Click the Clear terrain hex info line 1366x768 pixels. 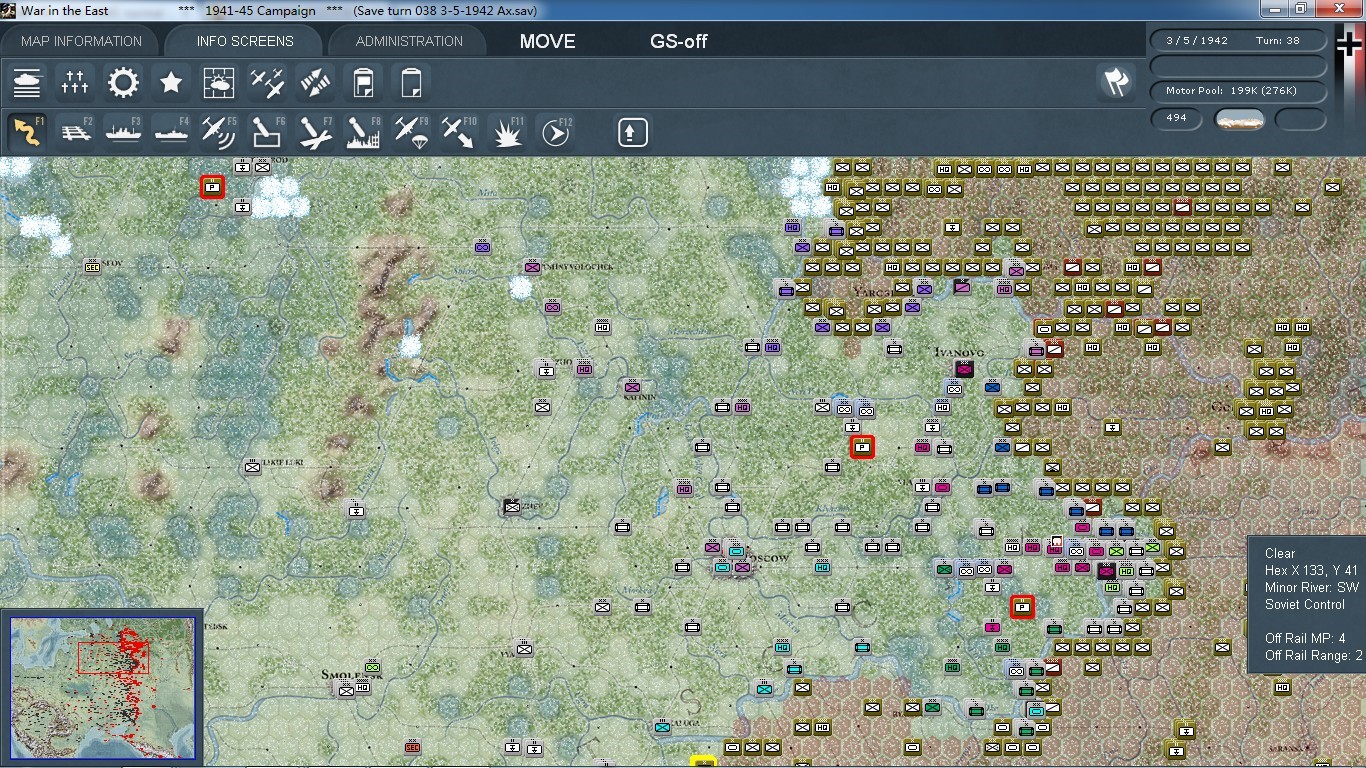[1280, 553]
